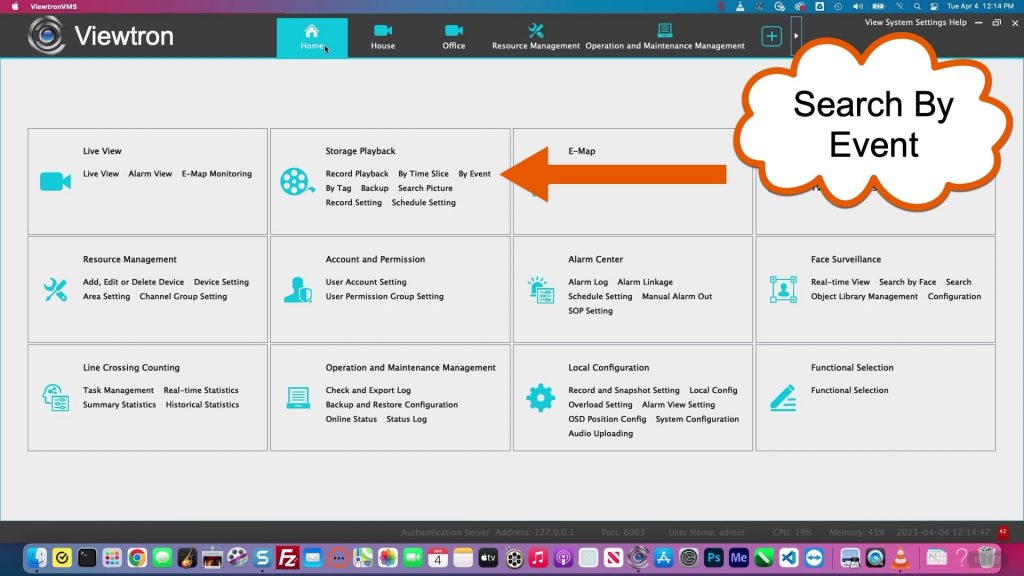Open the Device Setting link
This screenshot has height=576, width=1024.
point(221,282)
